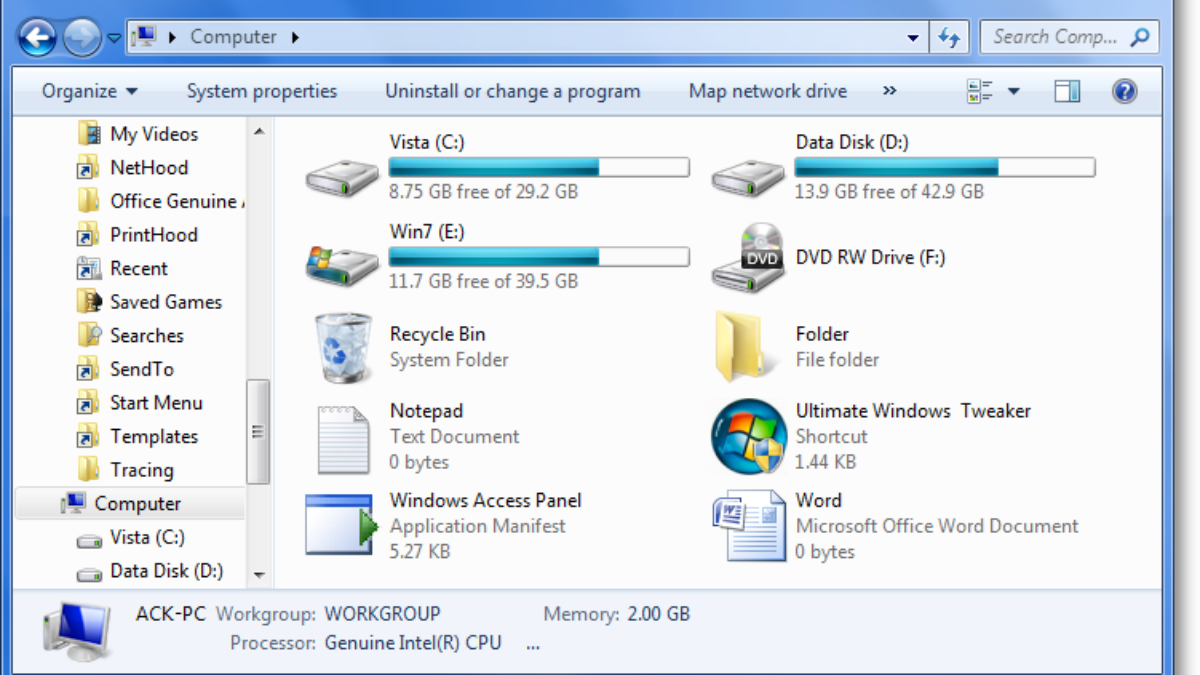Select the Word document icon
This screenshot has width=1200, height=675.
coord(748,525)
